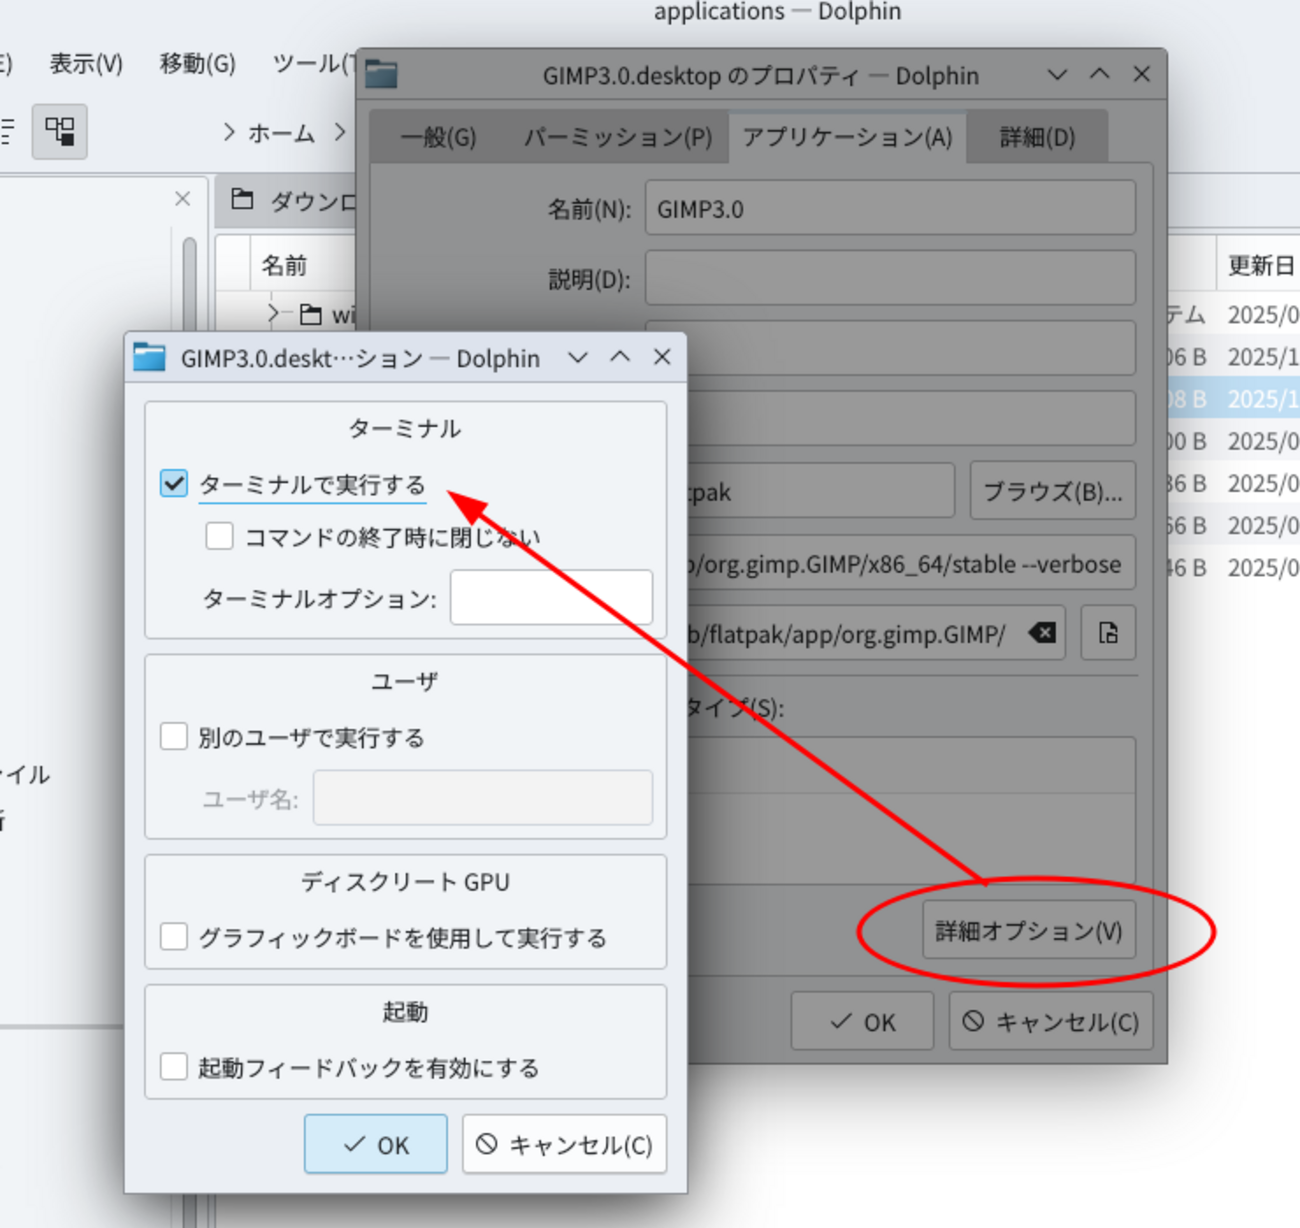Enable 別のユーザで実行する checkbox
Viewport: 1300px width, 1228px height.
174,737
